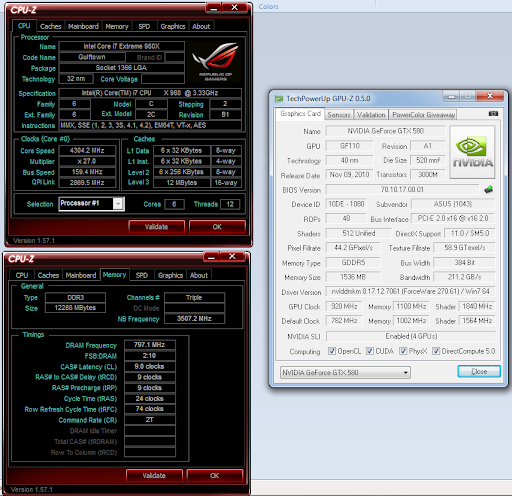Image resolution: width=512 pixels, height=496 pixels.
Task: Click the 9.0 clocks CAS Latency value
Action: coord(150,366)
